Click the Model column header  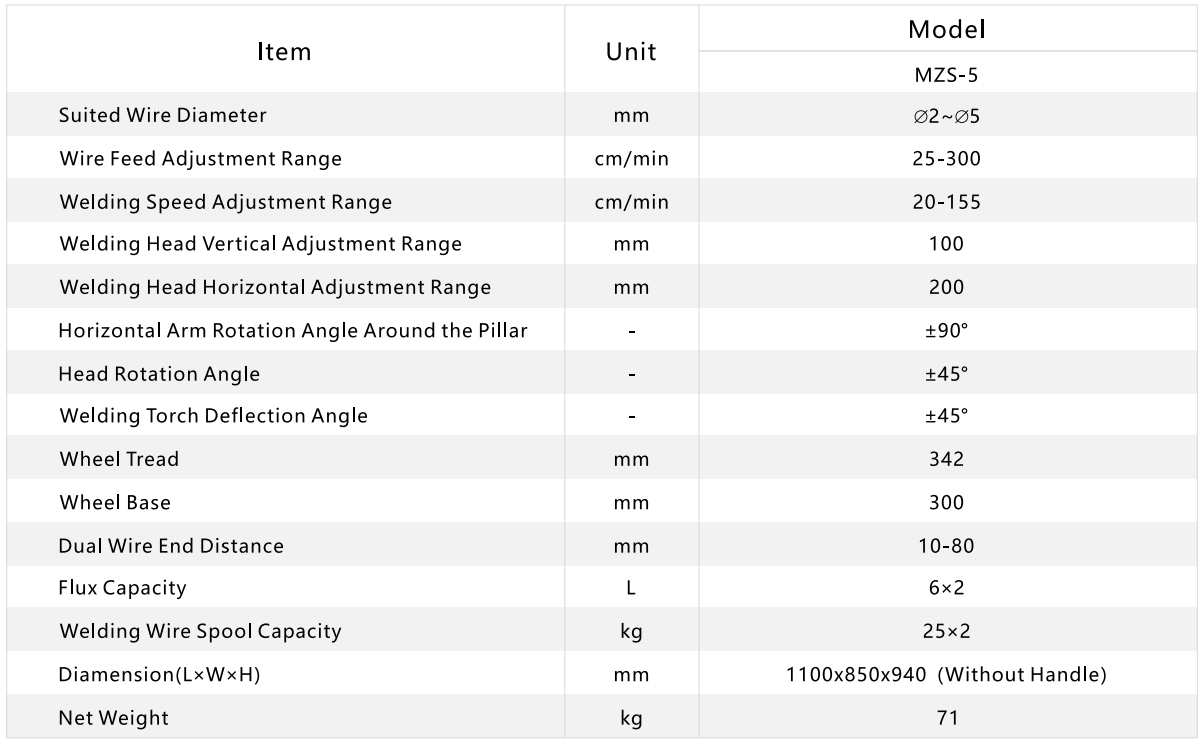click(946, 29)
